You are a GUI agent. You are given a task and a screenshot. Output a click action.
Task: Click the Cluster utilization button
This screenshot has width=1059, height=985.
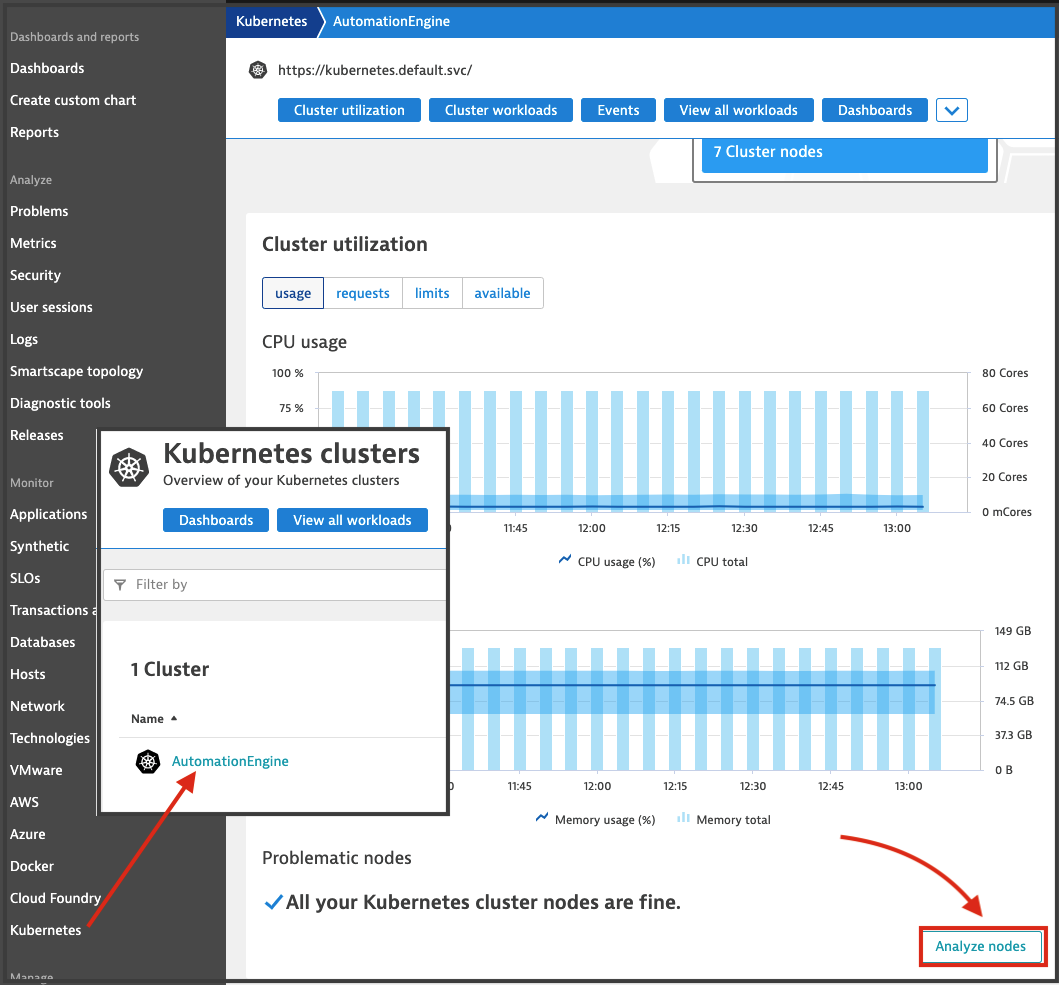point(349,110)
